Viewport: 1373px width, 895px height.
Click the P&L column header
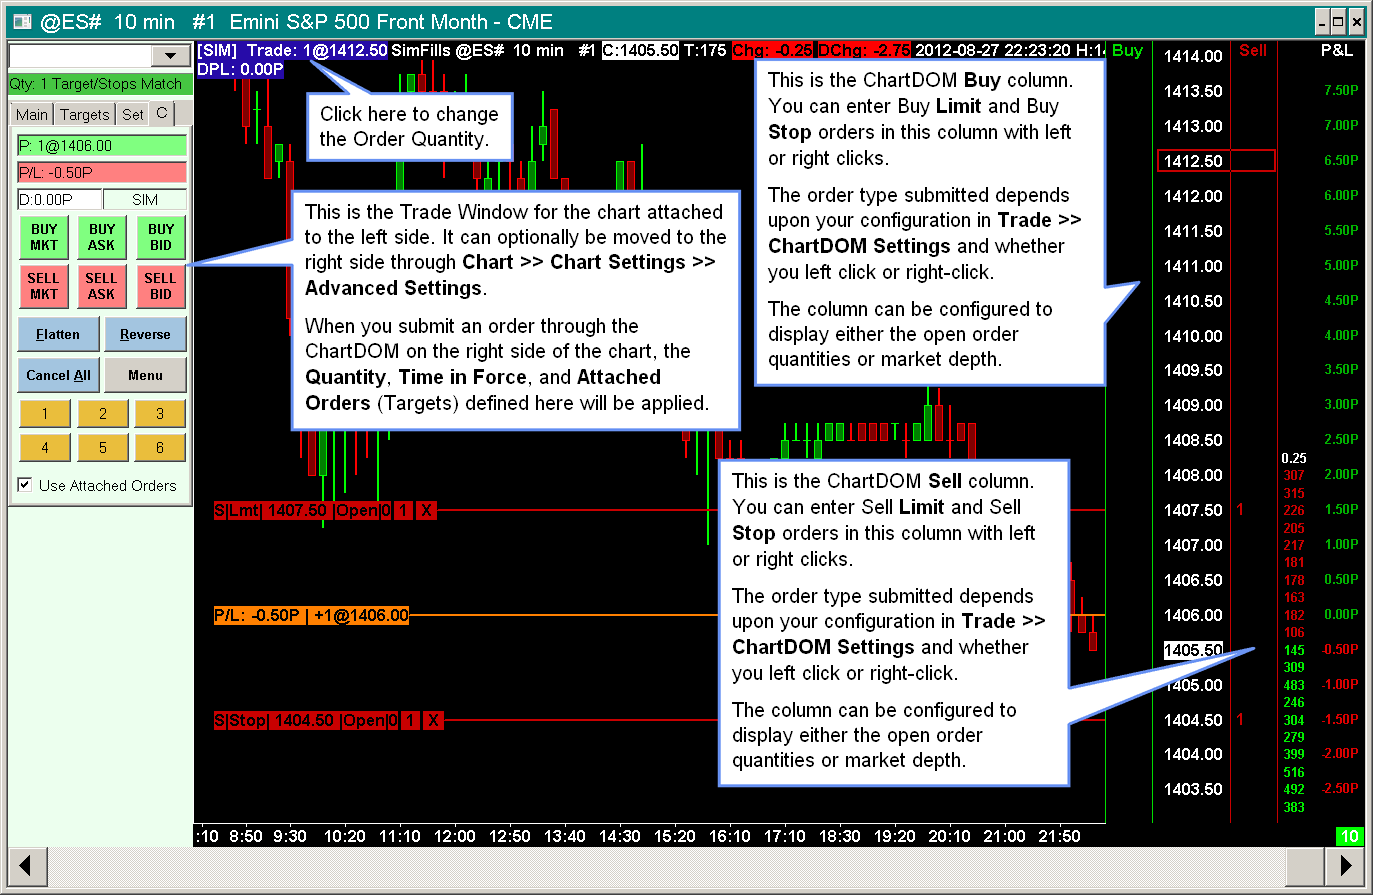pos(1336,50)
